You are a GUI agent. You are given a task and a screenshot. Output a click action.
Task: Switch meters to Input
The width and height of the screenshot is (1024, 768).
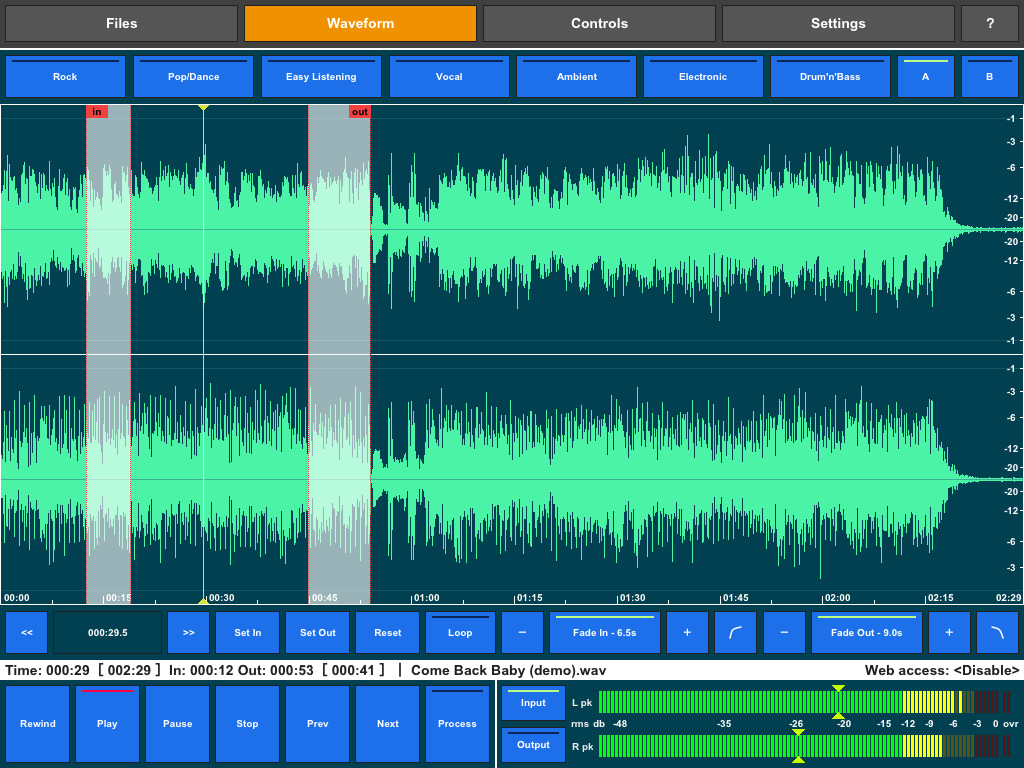[x=533, y=703]
